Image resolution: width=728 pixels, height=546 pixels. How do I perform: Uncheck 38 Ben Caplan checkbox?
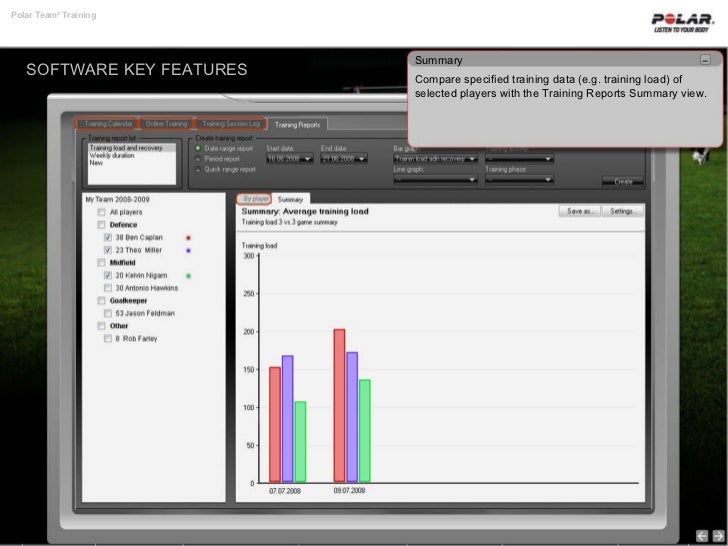108,237
